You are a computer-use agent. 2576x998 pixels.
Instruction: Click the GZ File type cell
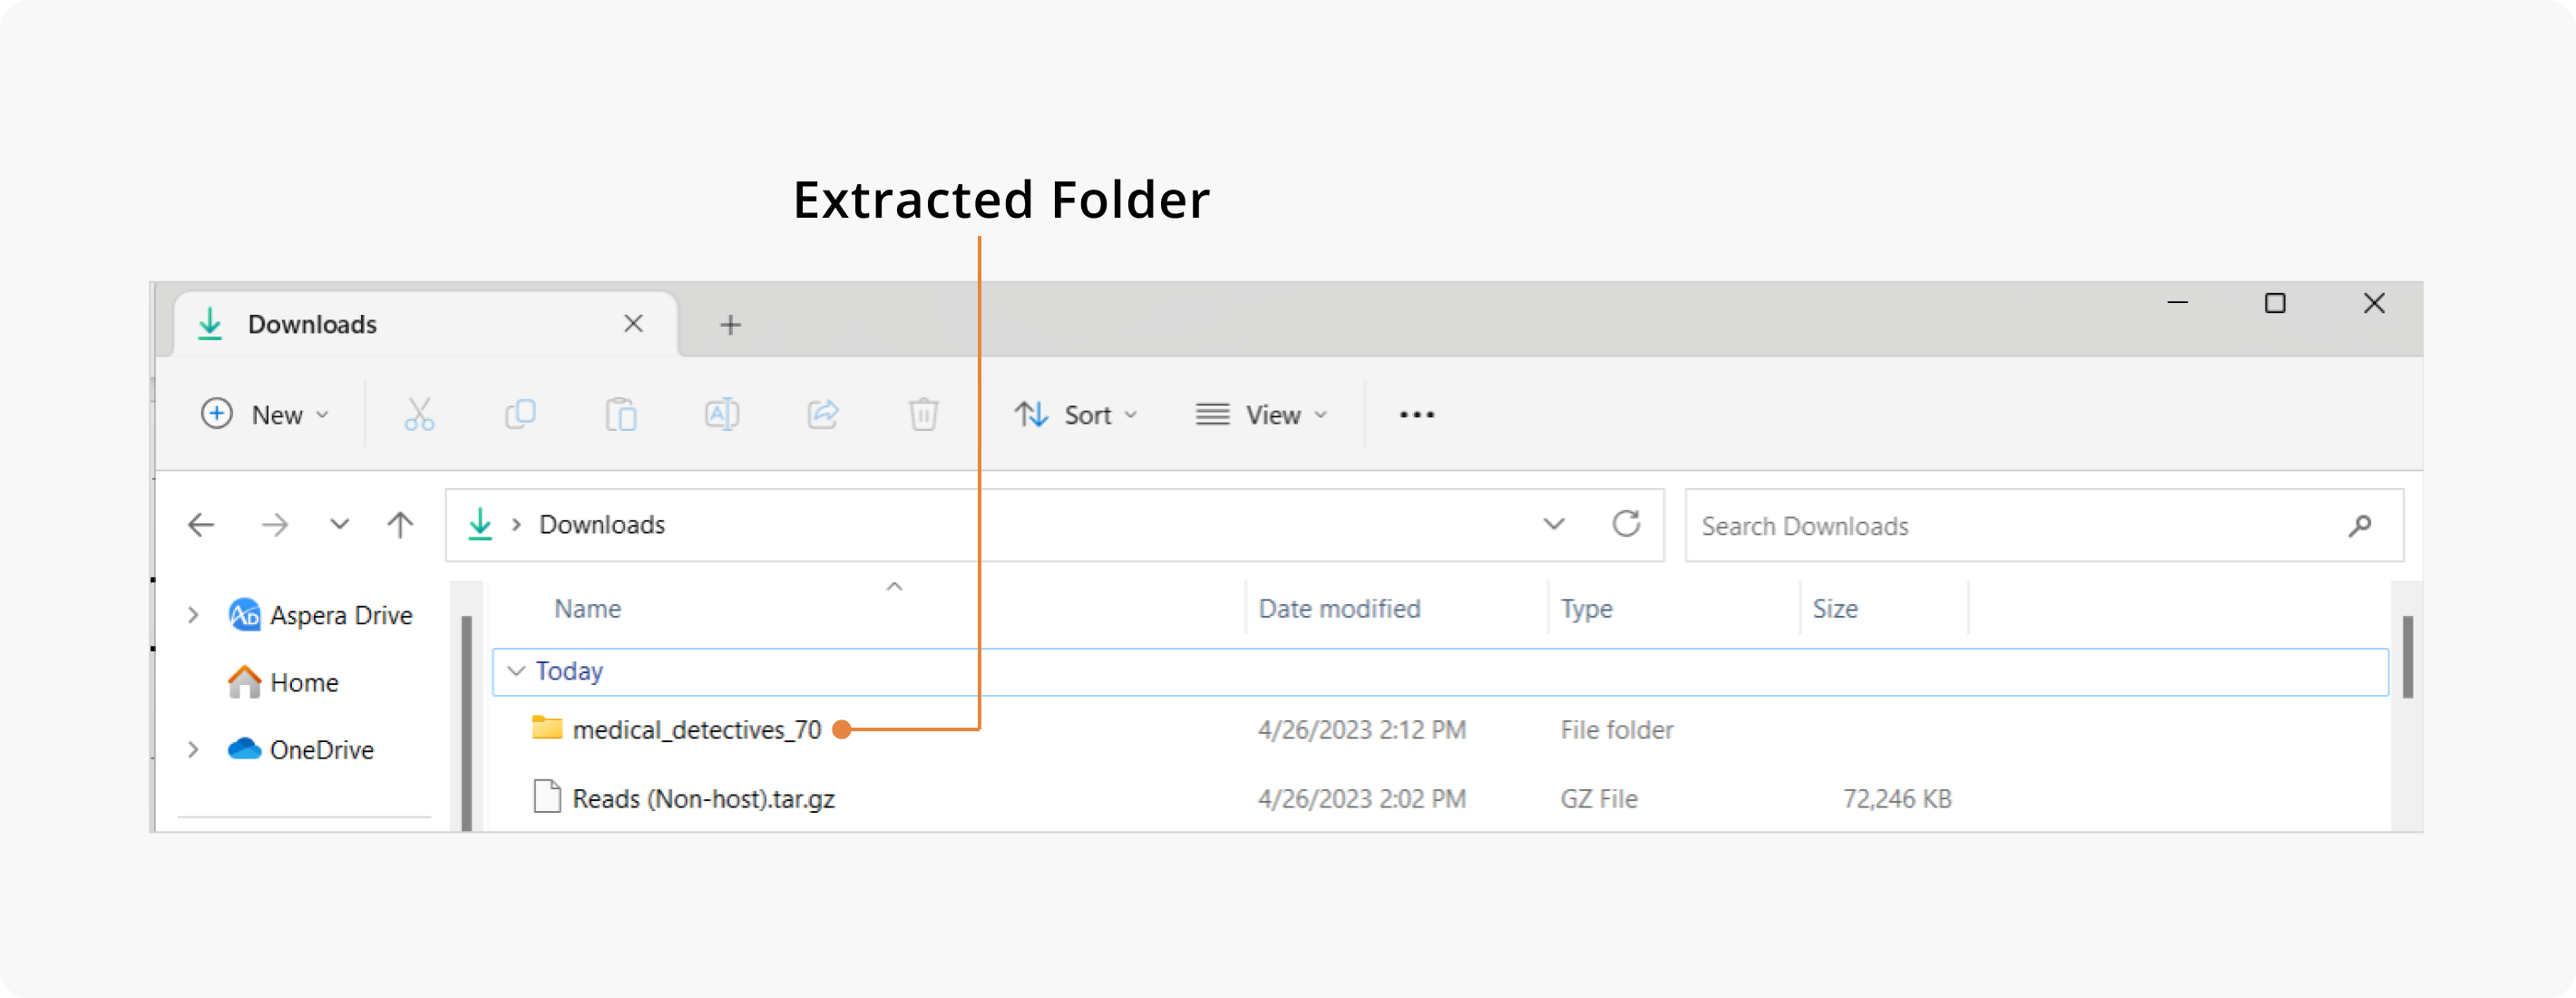tap(1598, 798)
